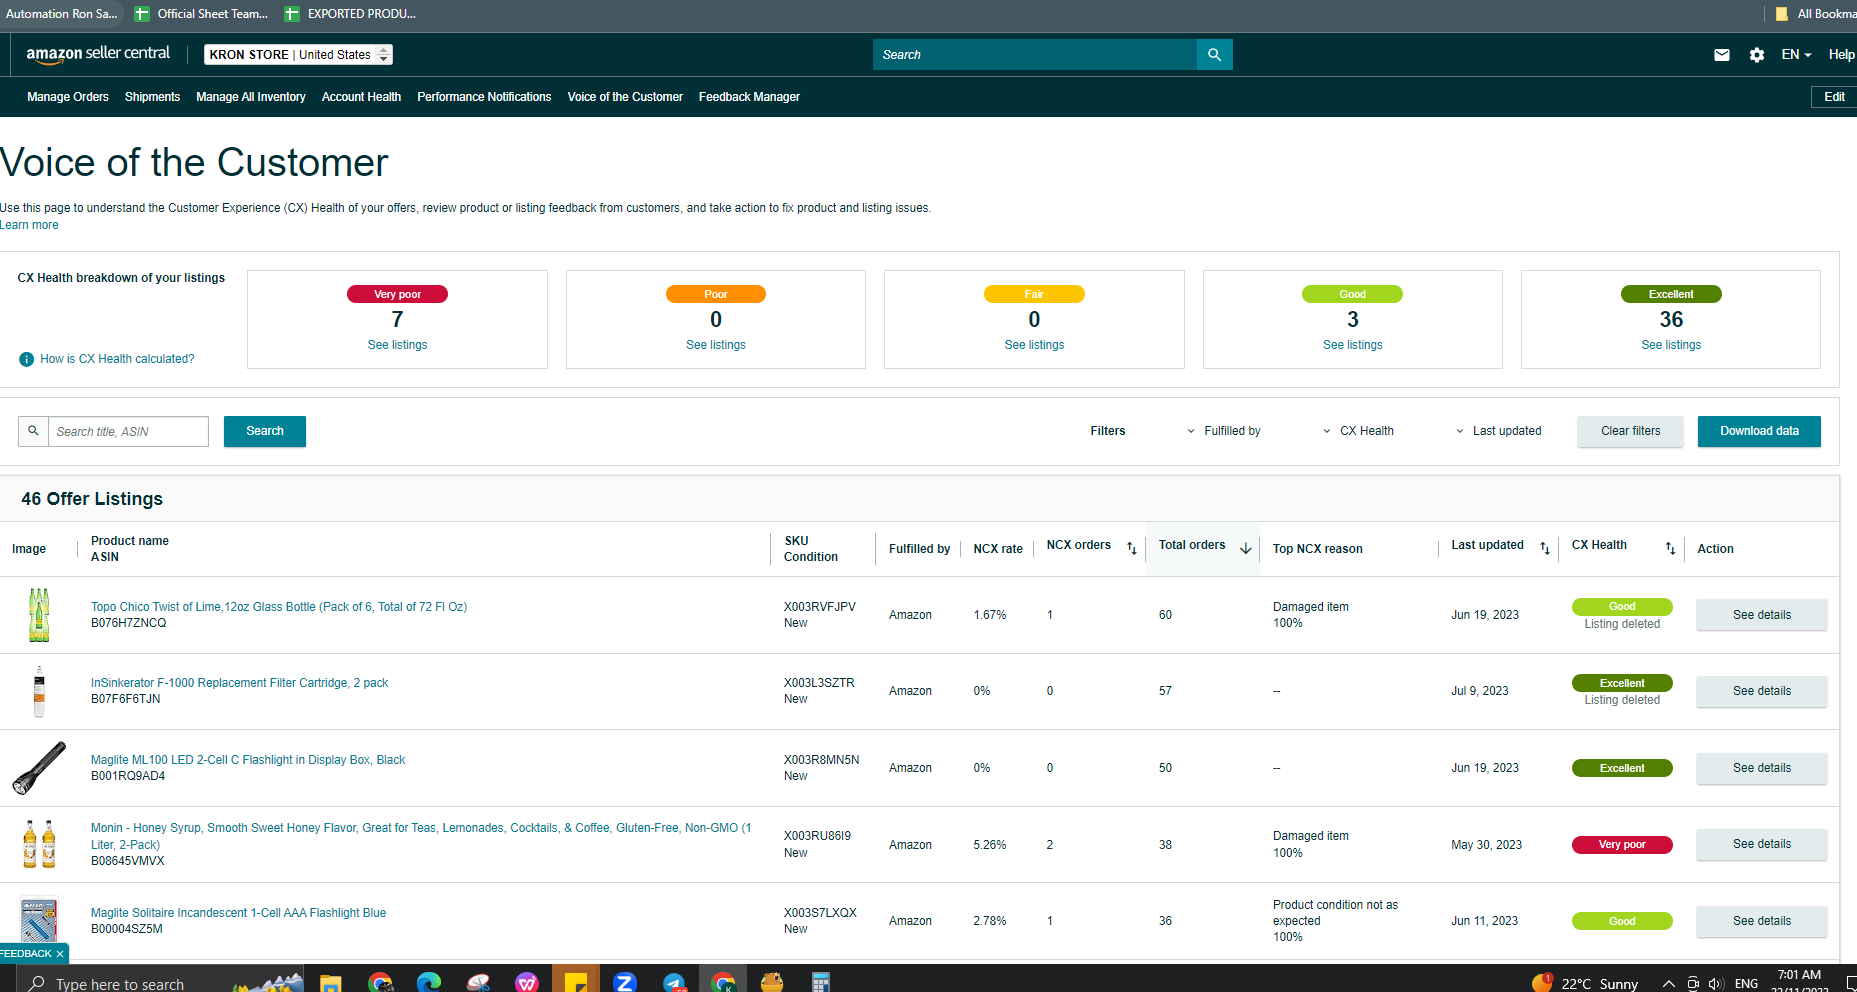Sort by CX Health arrows icon
This screenshot has height=992, width=1857.
[1670, 548]
